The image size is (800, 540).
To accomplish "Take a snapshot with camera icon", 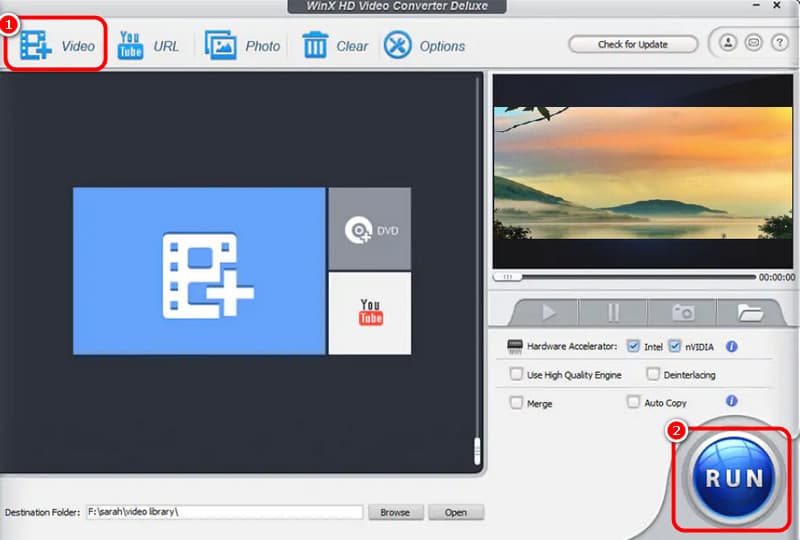I will click(684, 313).
